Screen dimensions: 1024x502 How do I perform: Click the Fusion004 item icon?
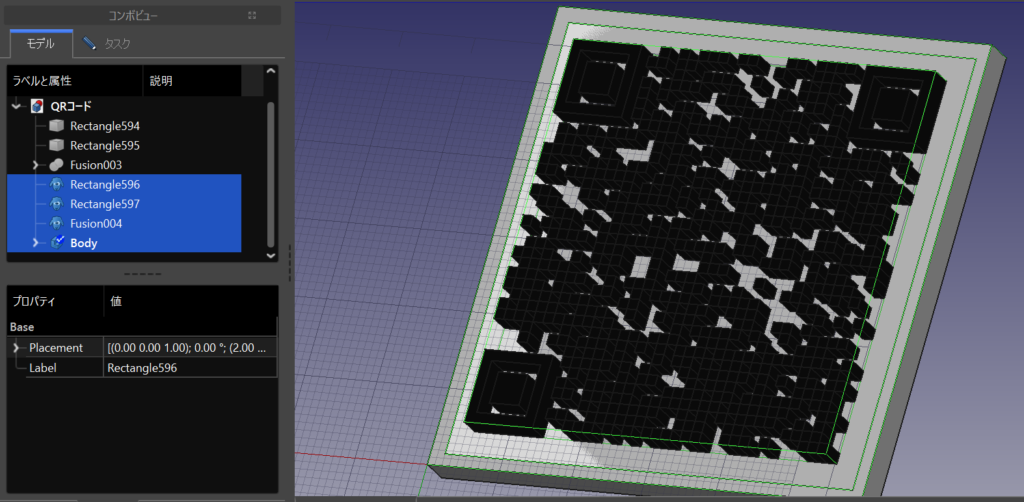coord(57,223)
